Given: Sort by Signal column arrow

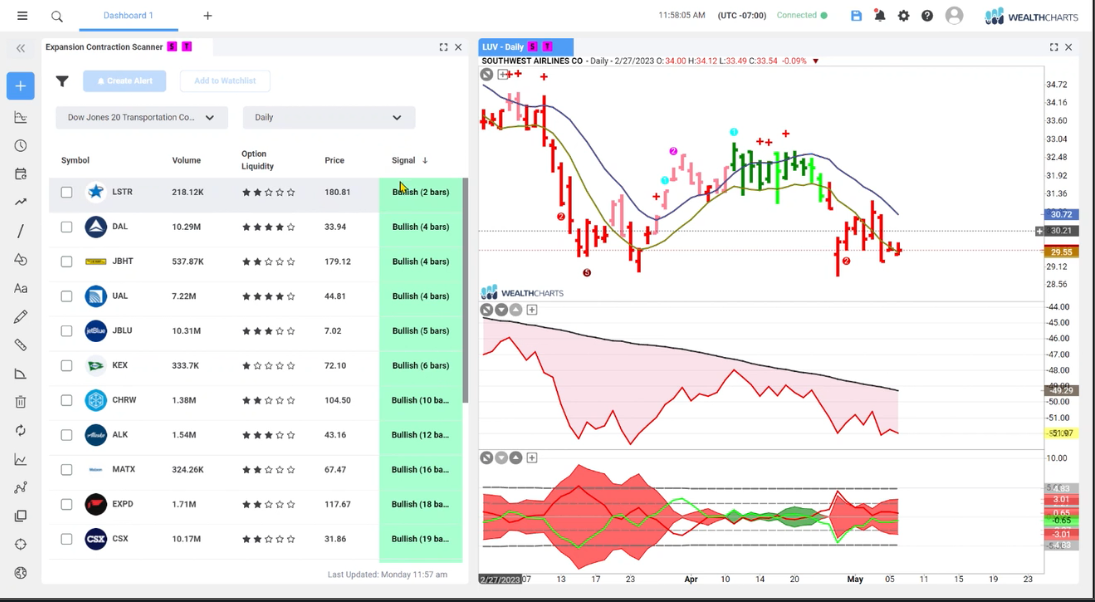Looking at the screenshot, I should (x=425, y=161).
